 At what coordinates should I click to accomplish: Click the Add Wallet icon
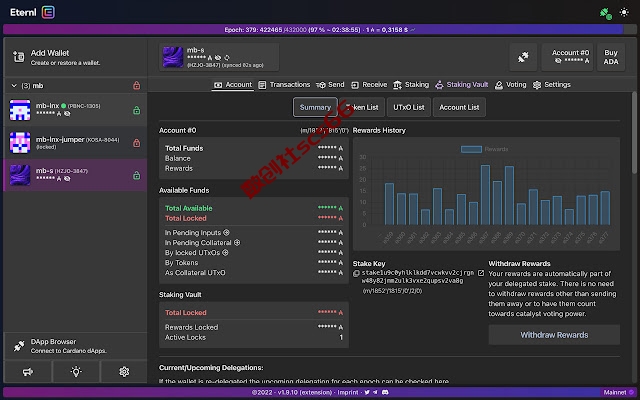click(18, 57)
